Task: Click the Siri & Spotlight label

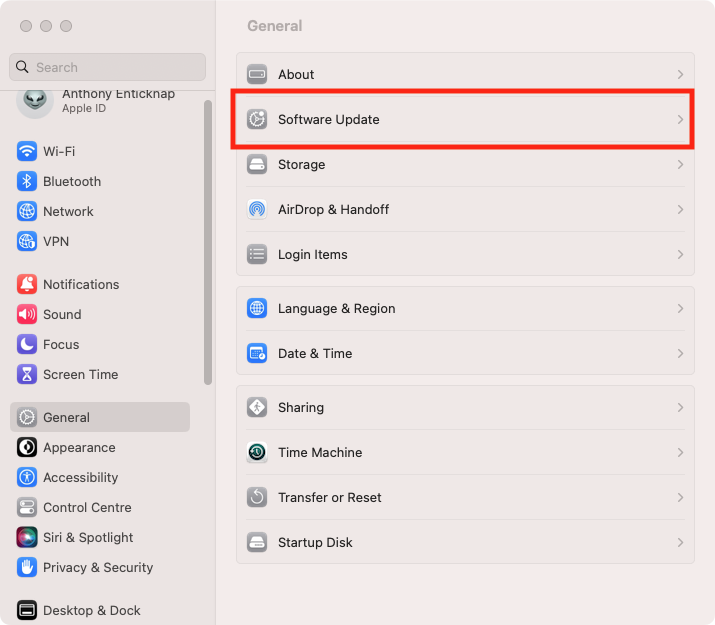Action: [x=88, y=538]
